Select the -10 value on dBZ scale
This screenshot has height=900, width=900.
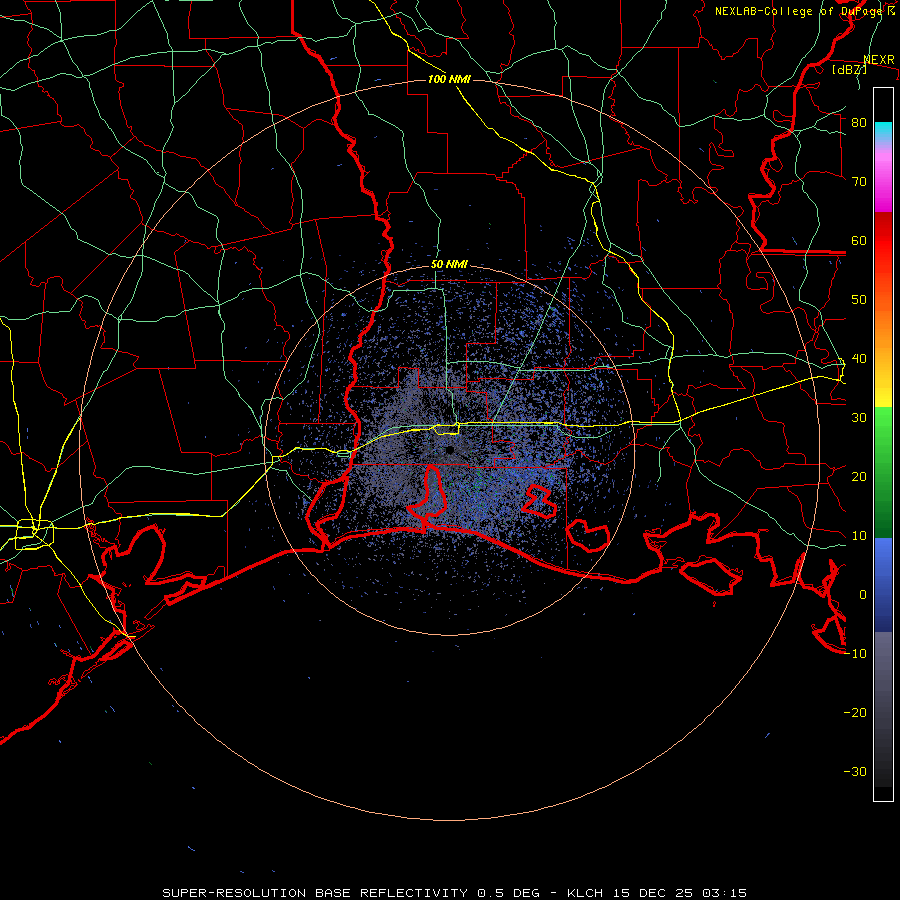click(855, 654)
